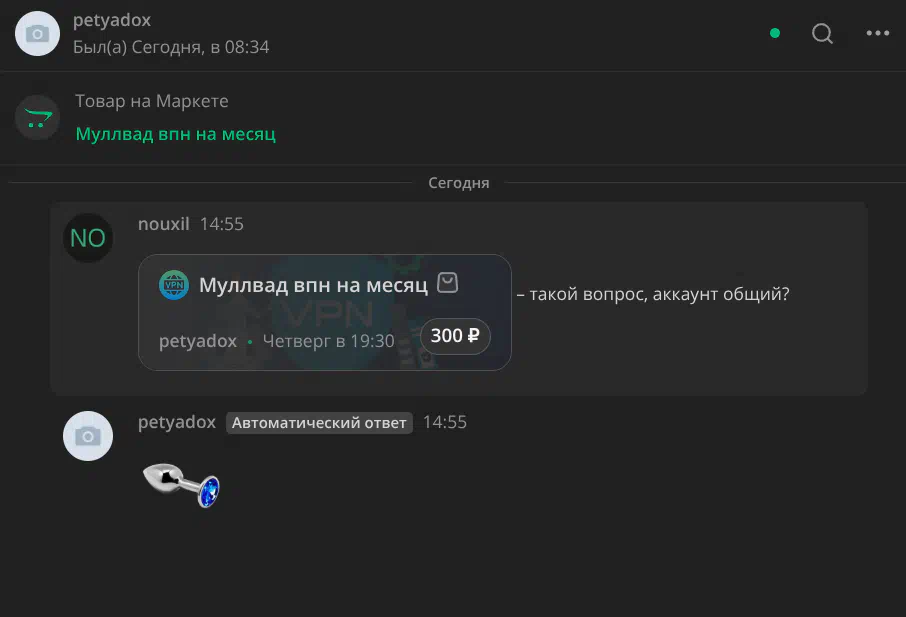
Task: Open the three-dots more options menu
Action: coord(877,33)
